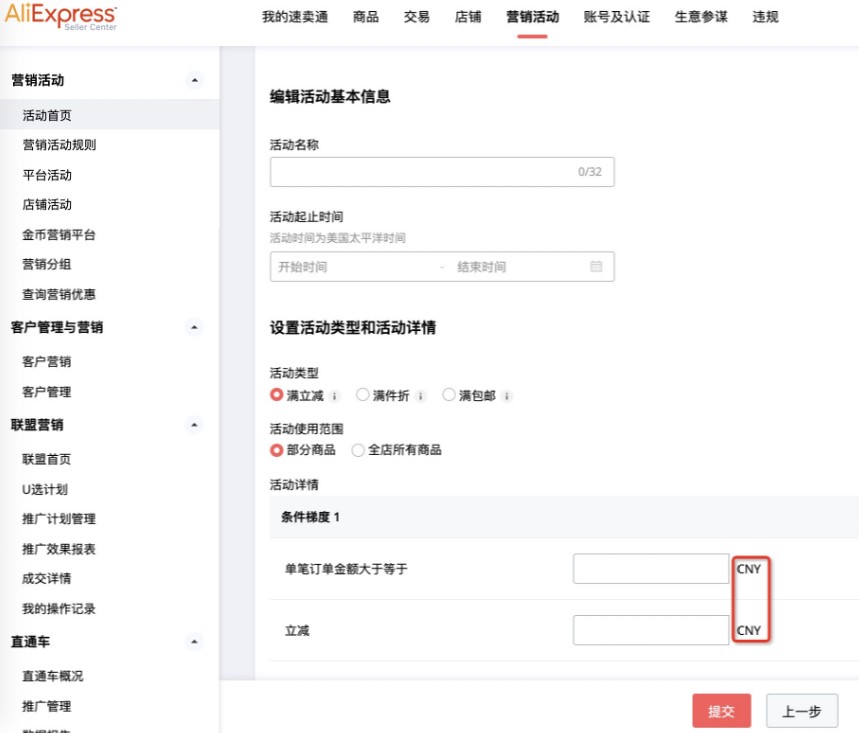Open 我的操作记录 in sidebar
Viewport: 859px width, 733px height.
(59, 609)
